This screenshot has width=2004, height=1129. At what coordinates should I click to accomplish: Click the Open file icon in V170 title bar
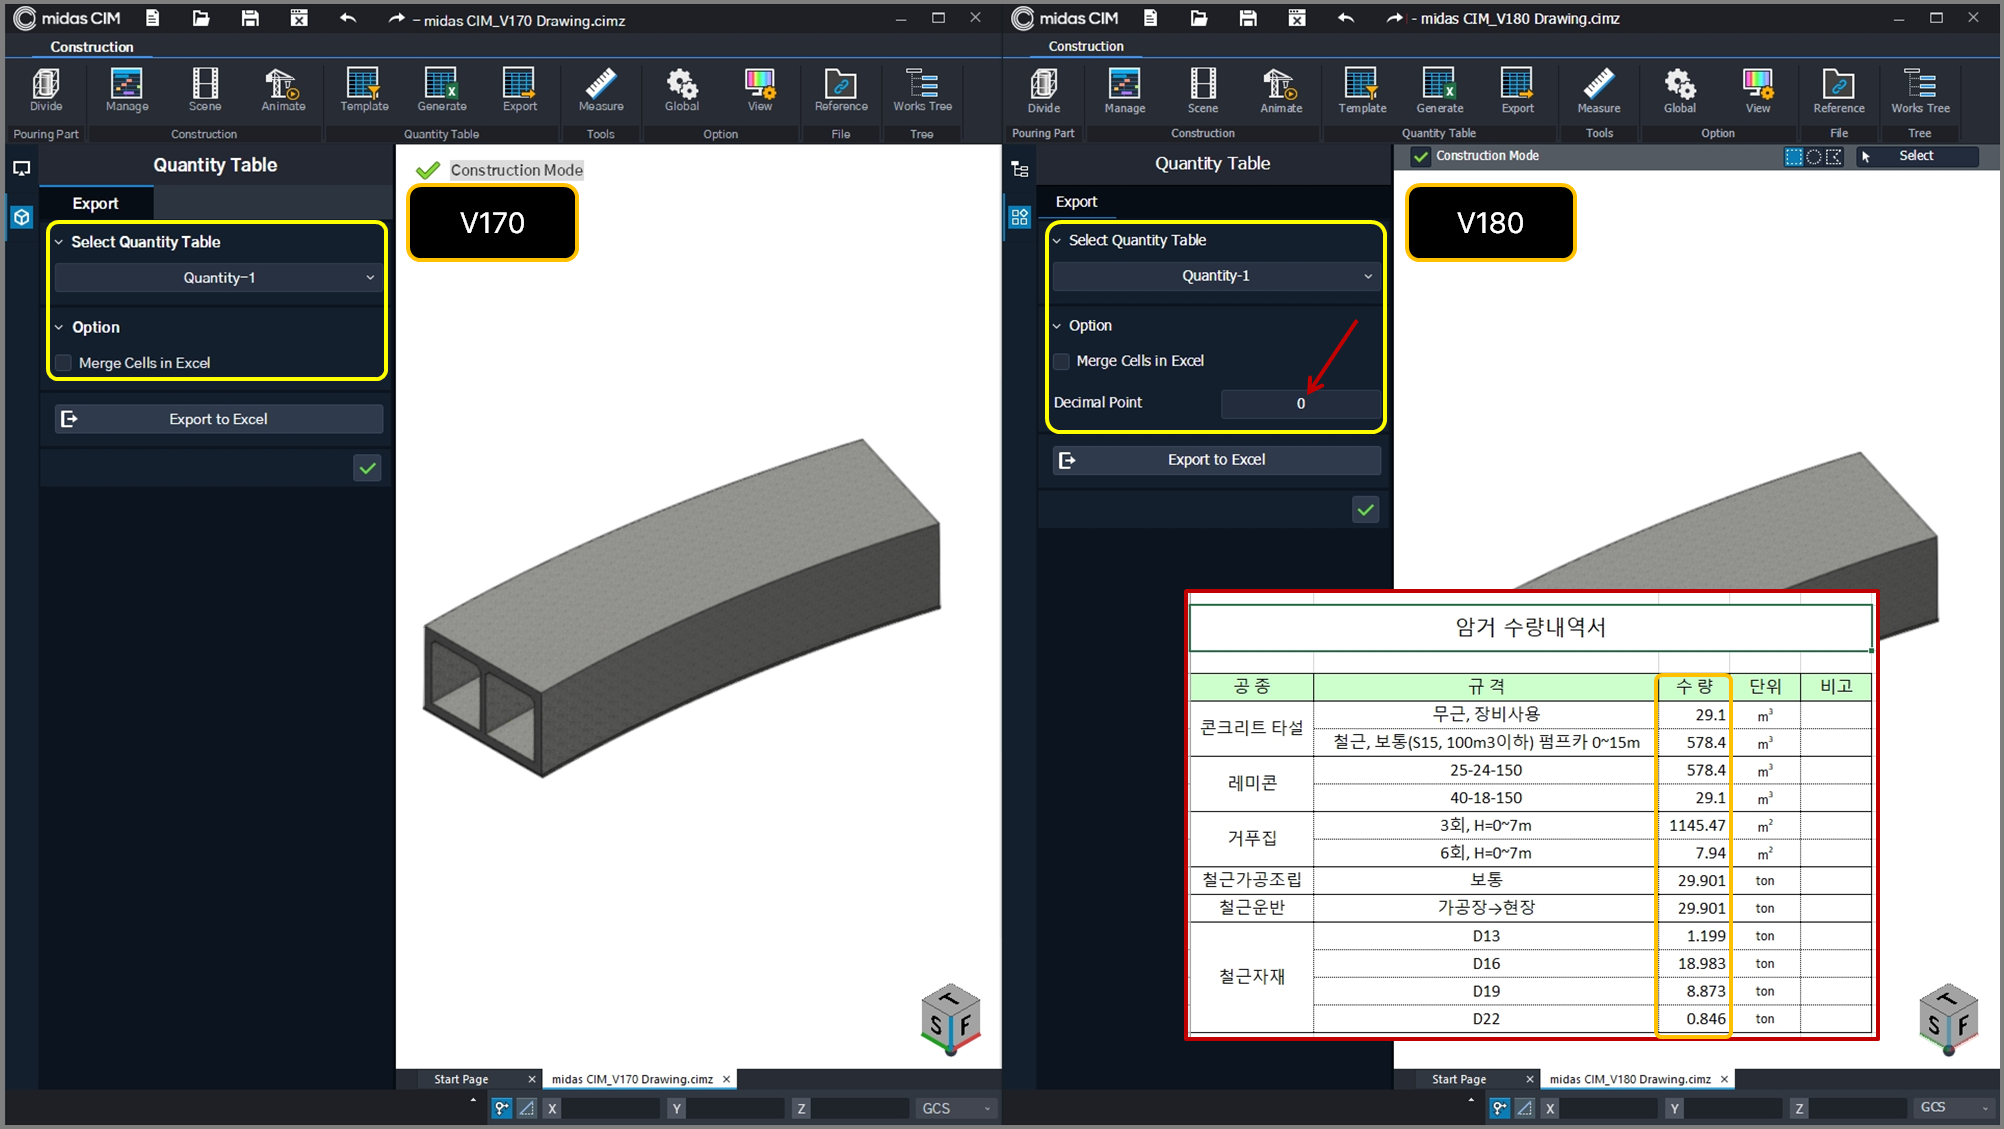(201, 18)
